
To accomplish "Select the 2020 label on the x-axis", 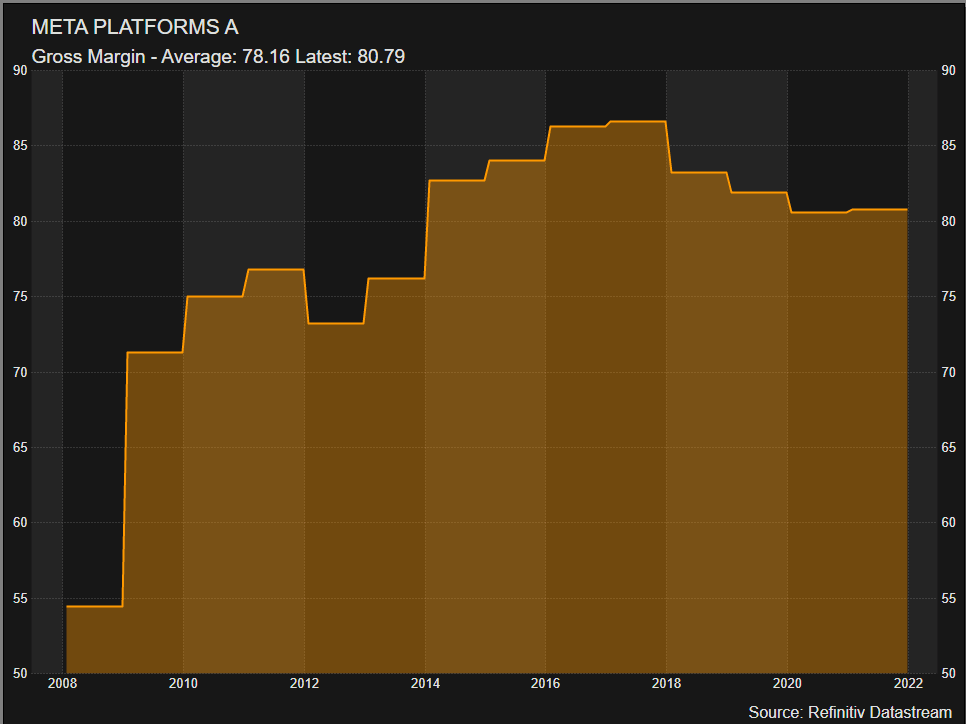I will point(787,683).
